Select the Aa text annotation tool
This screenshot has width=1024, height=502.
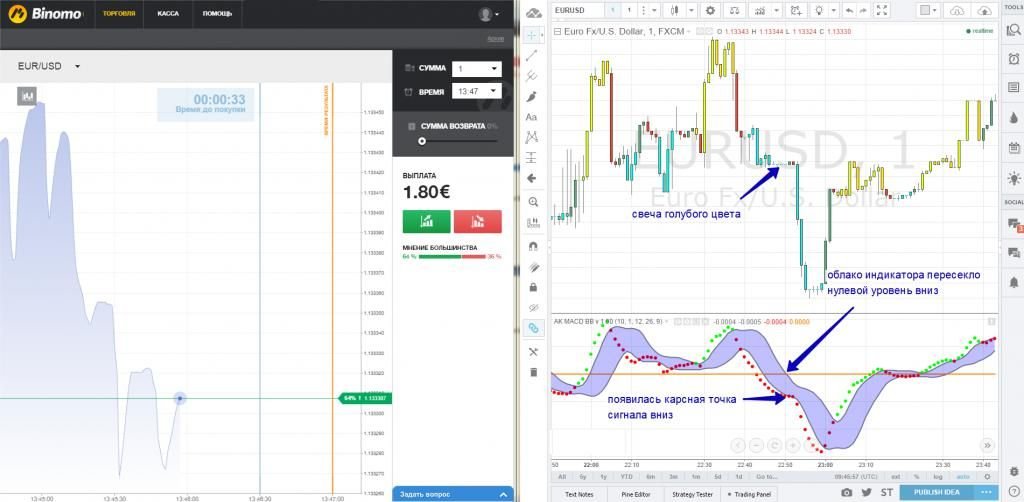[532, 117]
